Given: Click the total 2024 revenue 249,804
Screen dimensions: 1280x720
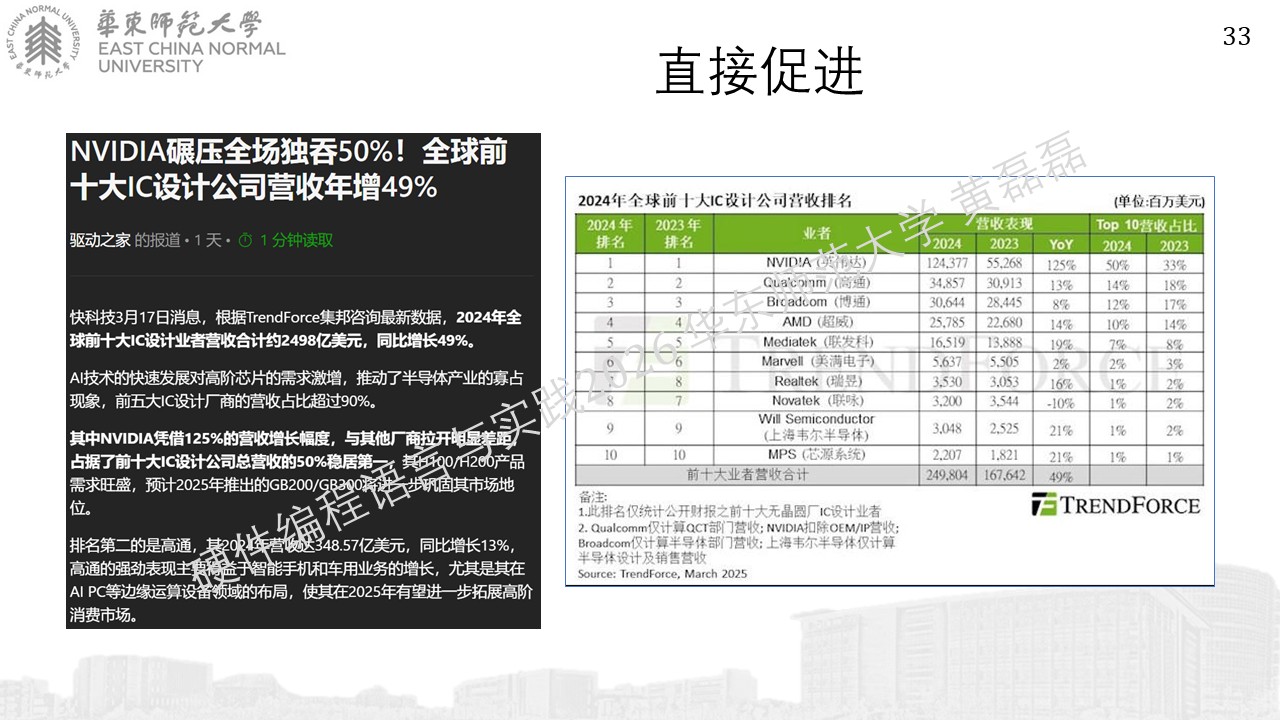Looking at the screenshot, I should [947, 475].
